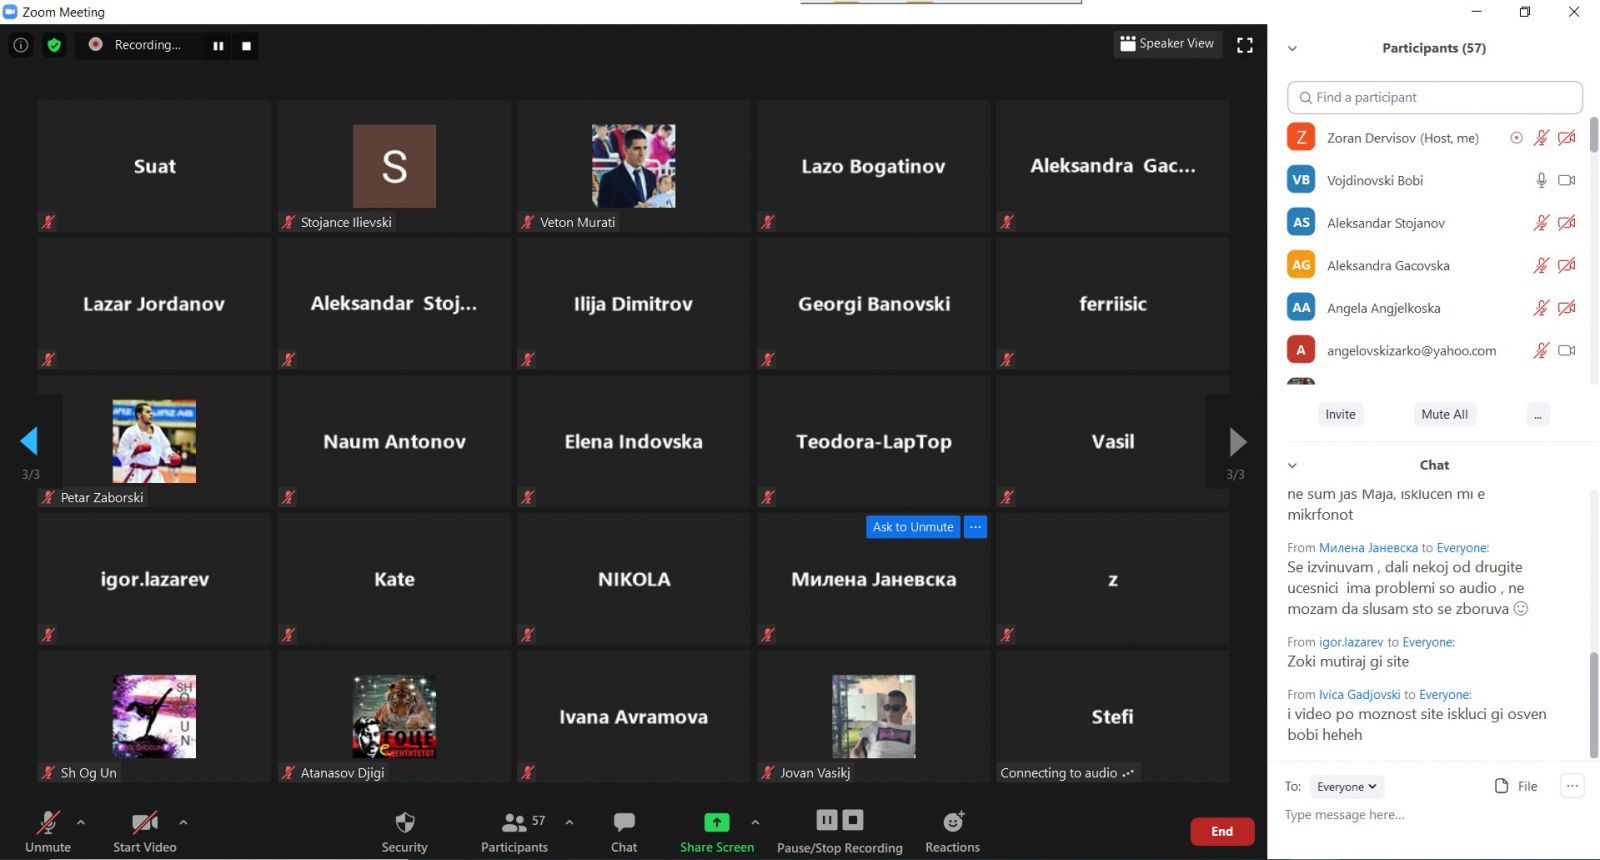Screen dimensions: 1600x860
Task: Pause the recording in the top bar
Action: pyautogui.click(x=218, y=46)
